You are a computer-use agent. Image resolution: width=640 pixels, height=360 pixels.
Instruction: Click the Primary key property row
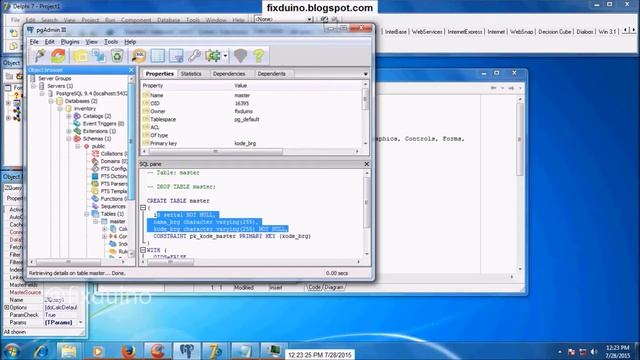(x=251, y=143)
